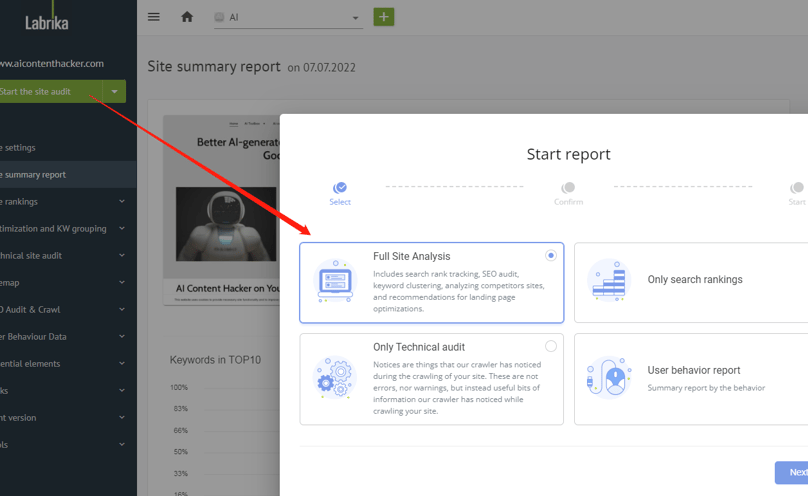This screenshot has width=808, height=496.
Task: Click the Start step indicator
Action: tap(797, 194)
